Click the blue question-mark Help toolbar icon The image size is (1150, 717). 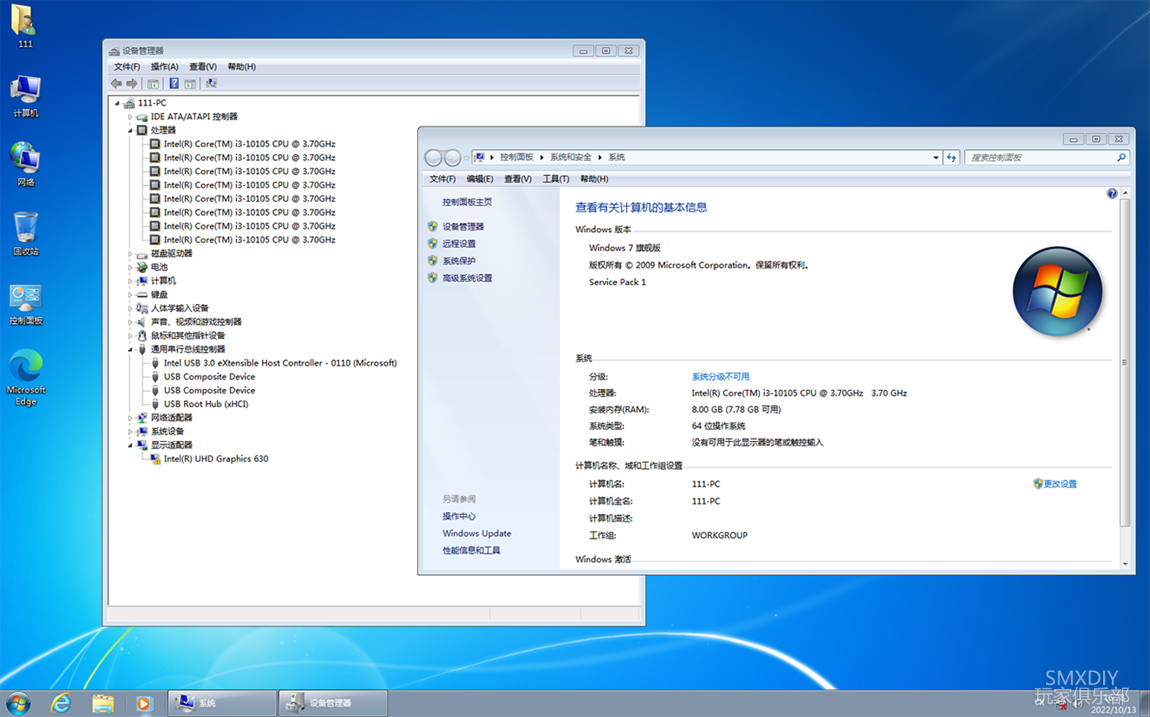click(174, 84)
